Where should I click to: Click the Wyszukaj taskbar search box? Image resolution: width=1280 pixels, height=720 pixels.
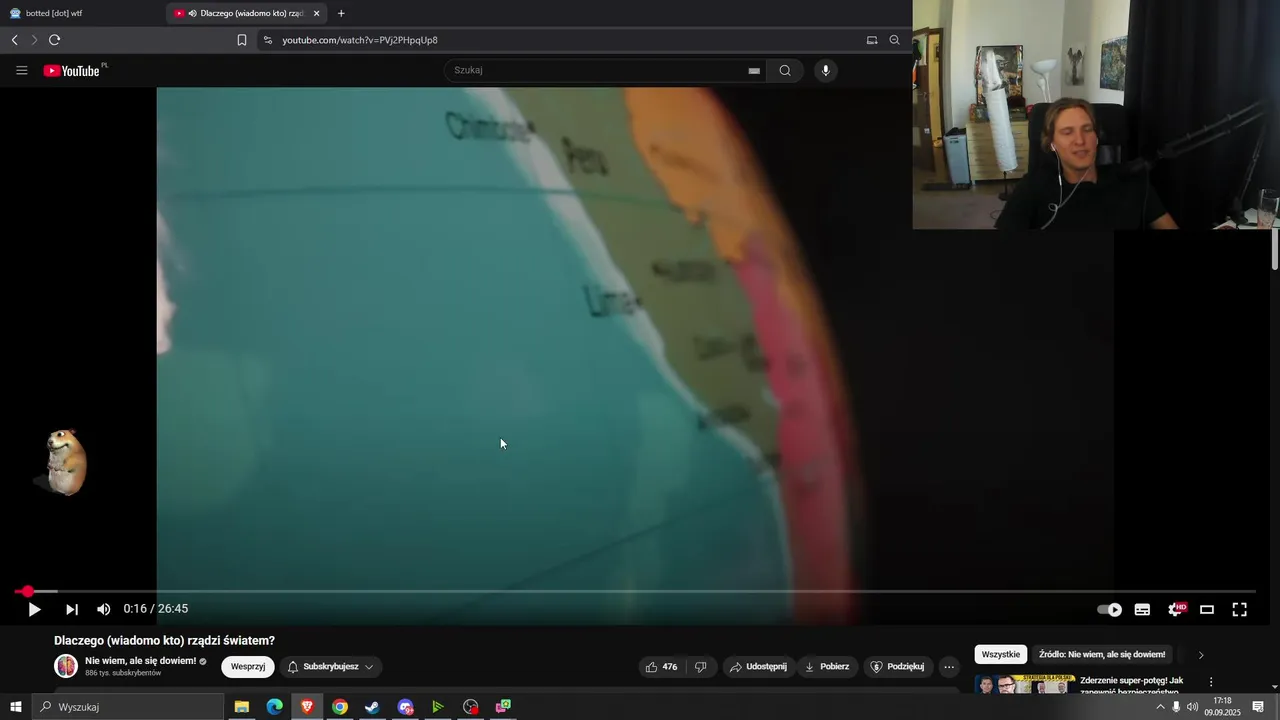[x=128, y=707]
